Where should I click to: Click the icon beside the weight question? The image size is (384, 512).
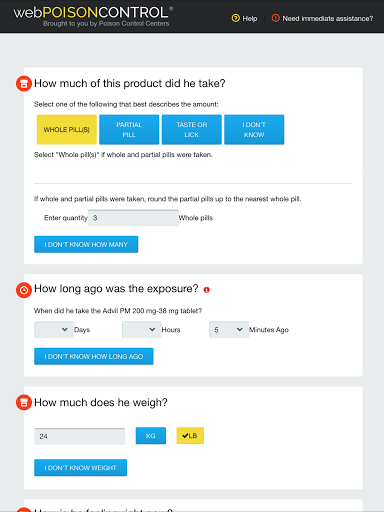point(24,403)
